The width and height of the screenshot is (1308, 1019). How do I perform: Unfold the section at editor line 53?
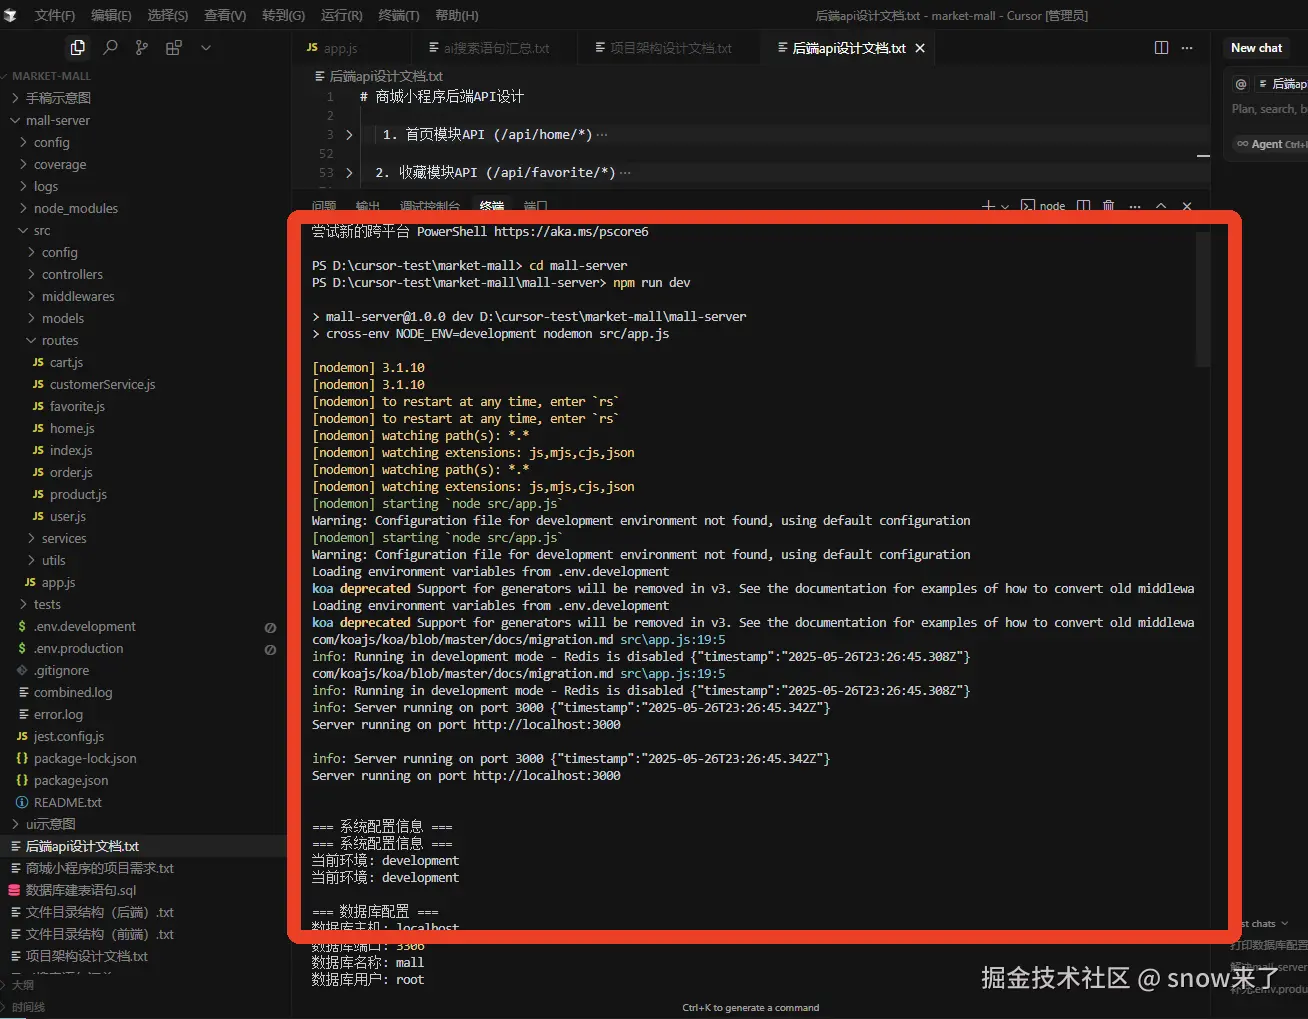point(349,173)
